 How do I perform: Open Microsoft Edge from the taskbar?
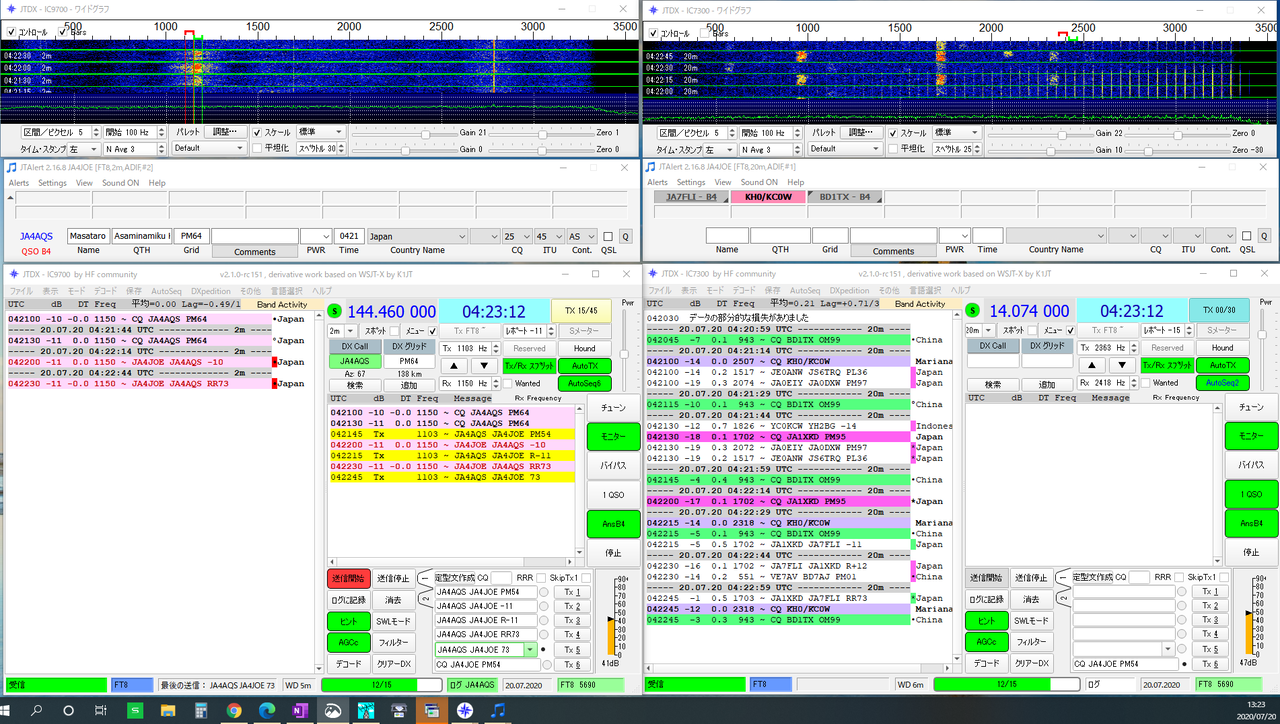[266, 710]
